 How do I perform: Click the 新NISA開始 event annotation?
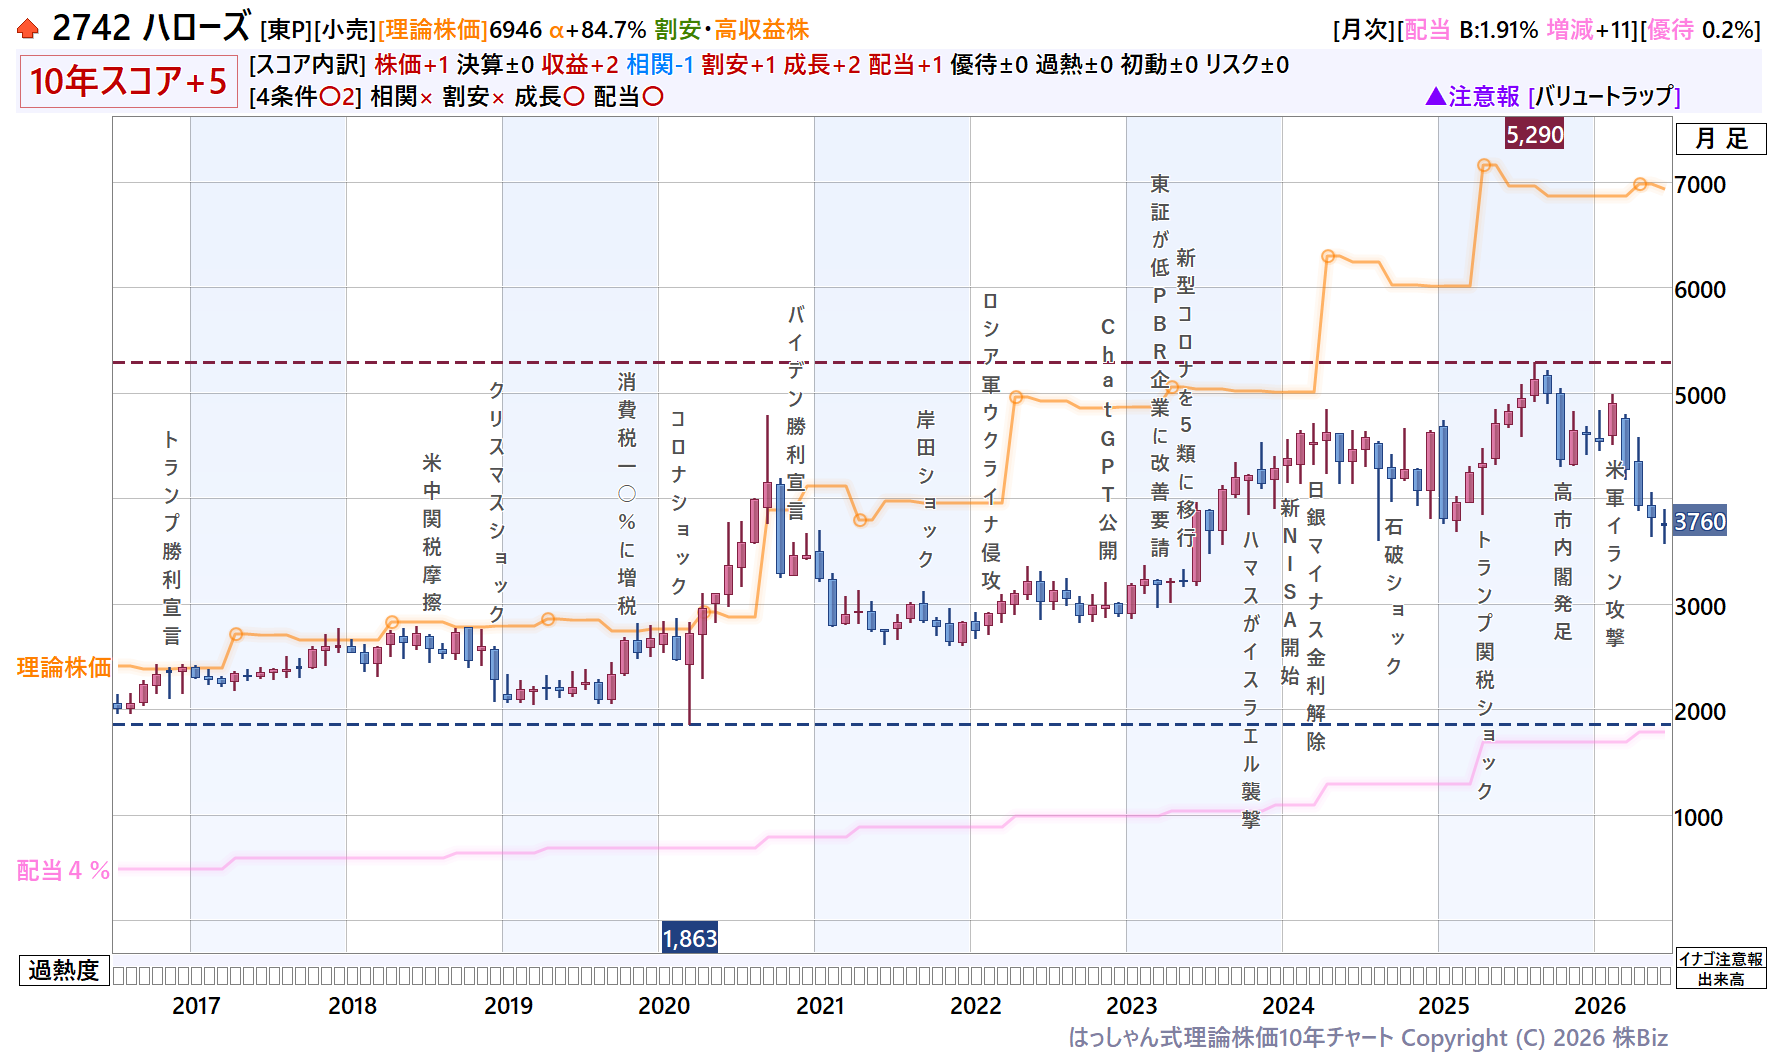1290,591
